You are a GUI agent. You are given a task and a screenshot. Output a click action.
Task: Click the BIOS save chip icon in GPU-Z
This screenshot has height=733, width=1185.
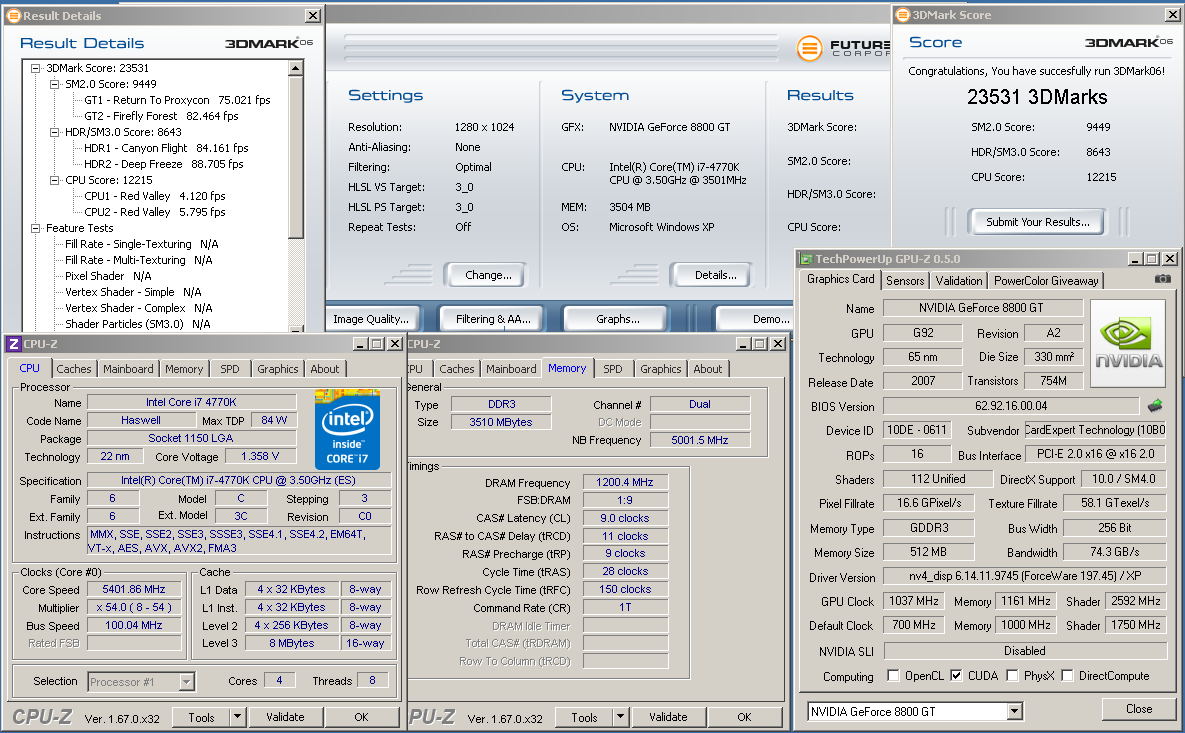pos(1155,406)
